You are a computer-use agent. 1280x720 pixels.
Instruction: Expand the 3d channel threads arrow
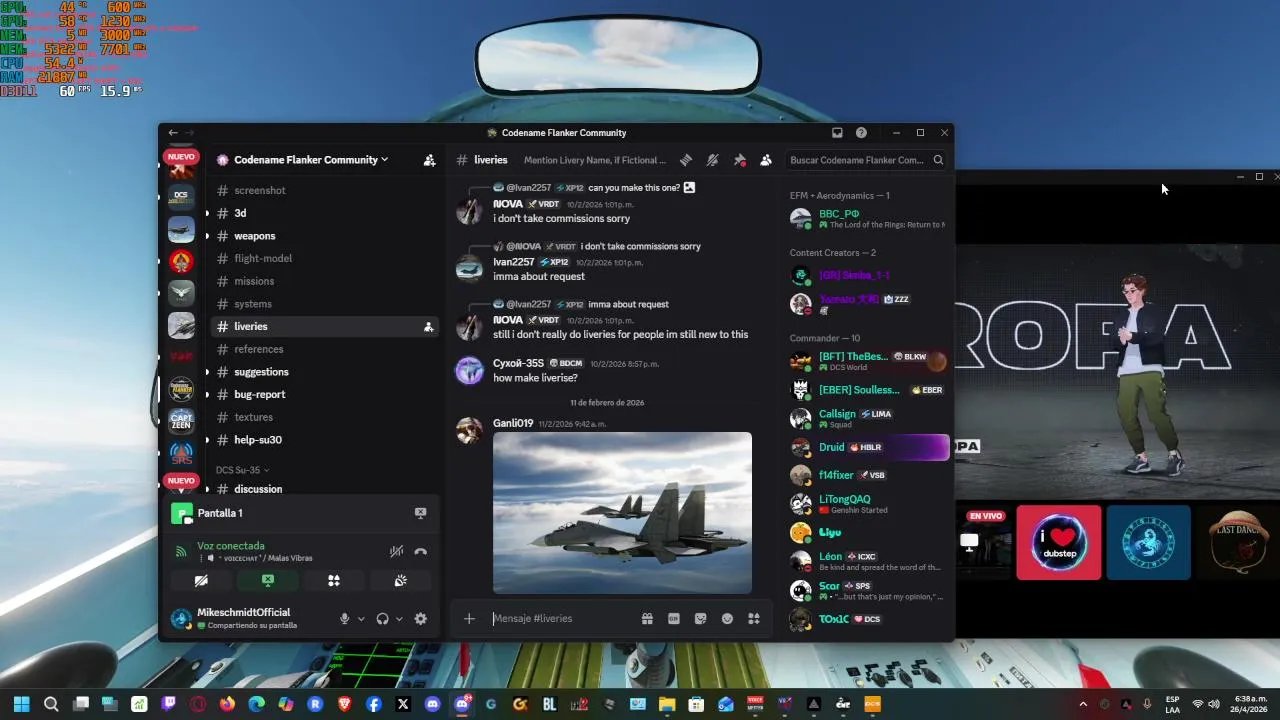pos(207,213)
